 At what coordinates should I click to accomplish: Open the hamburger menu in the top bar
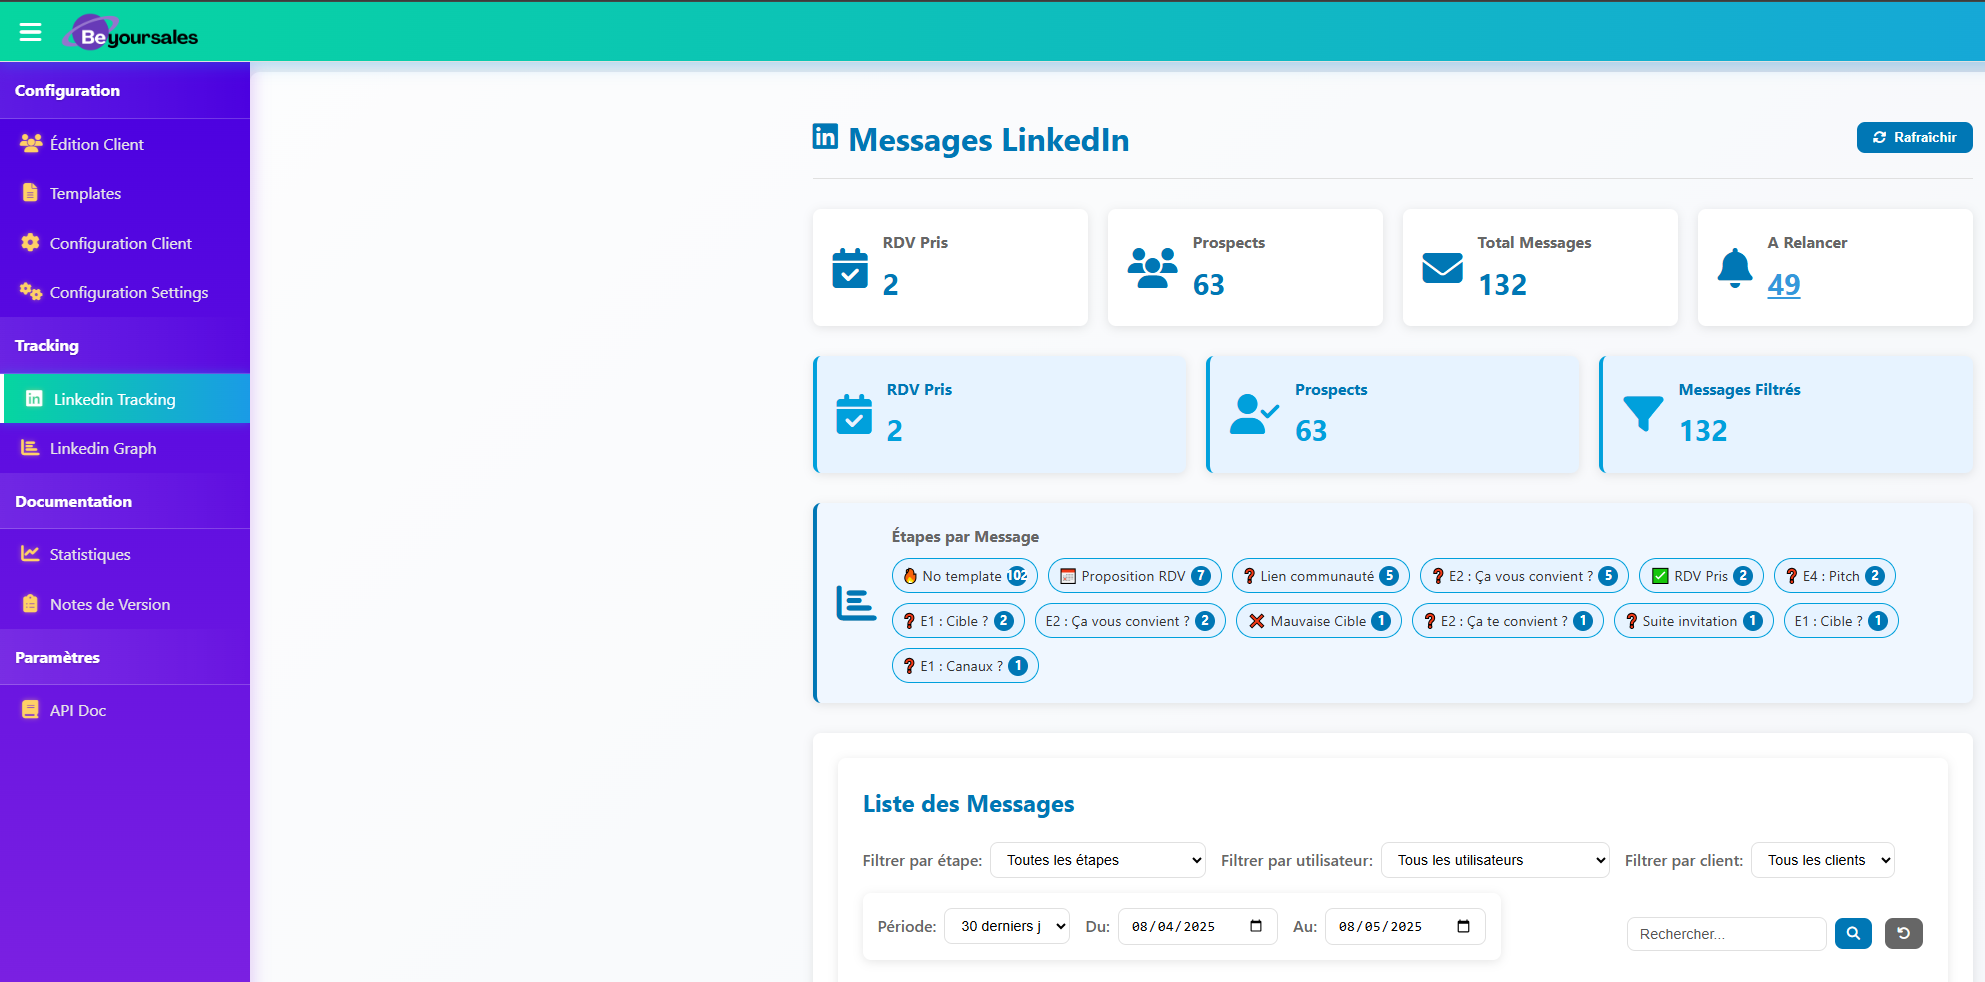[x=30, y=30]
